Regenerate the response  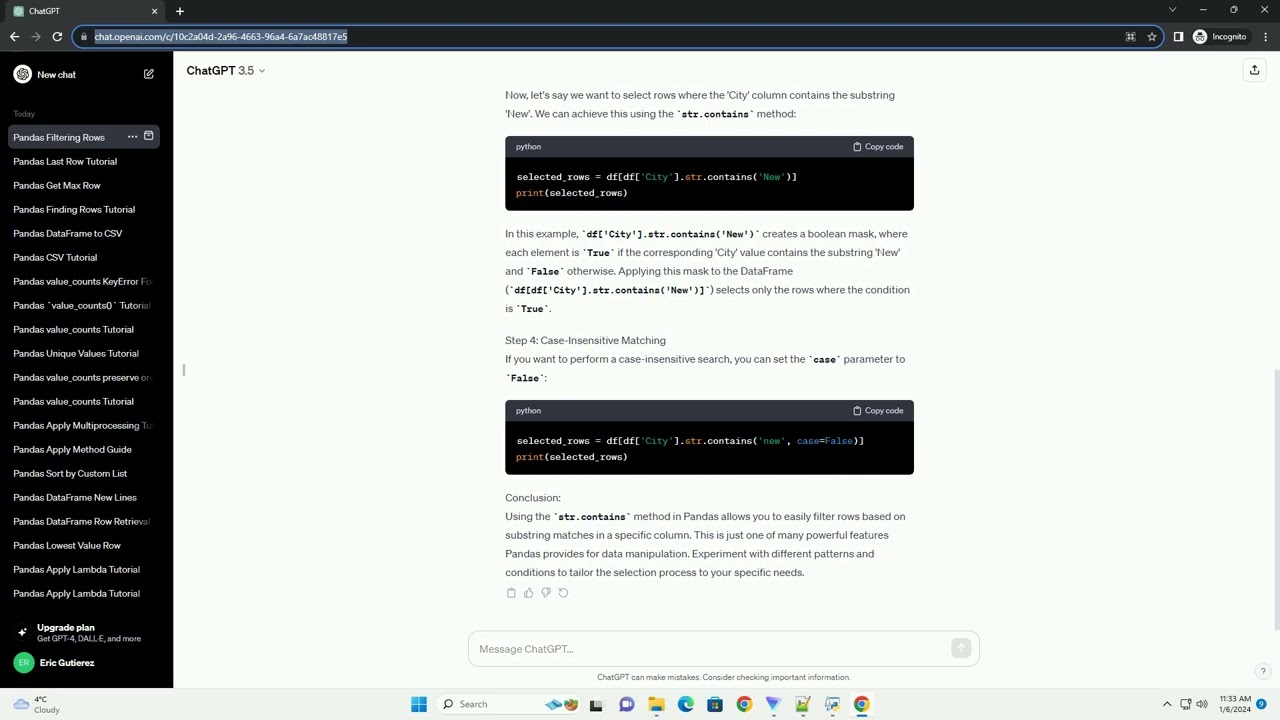point(563,593)
